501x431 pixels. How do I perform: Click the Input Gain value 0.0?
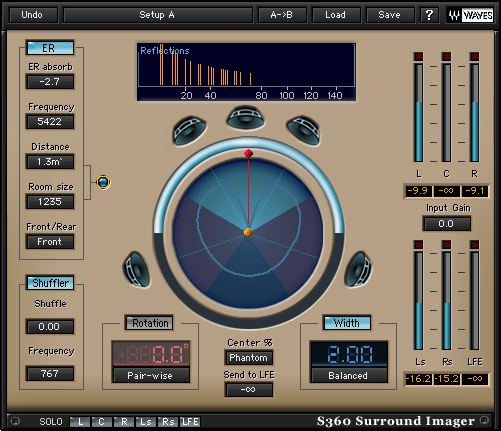[x=446, y=223]
